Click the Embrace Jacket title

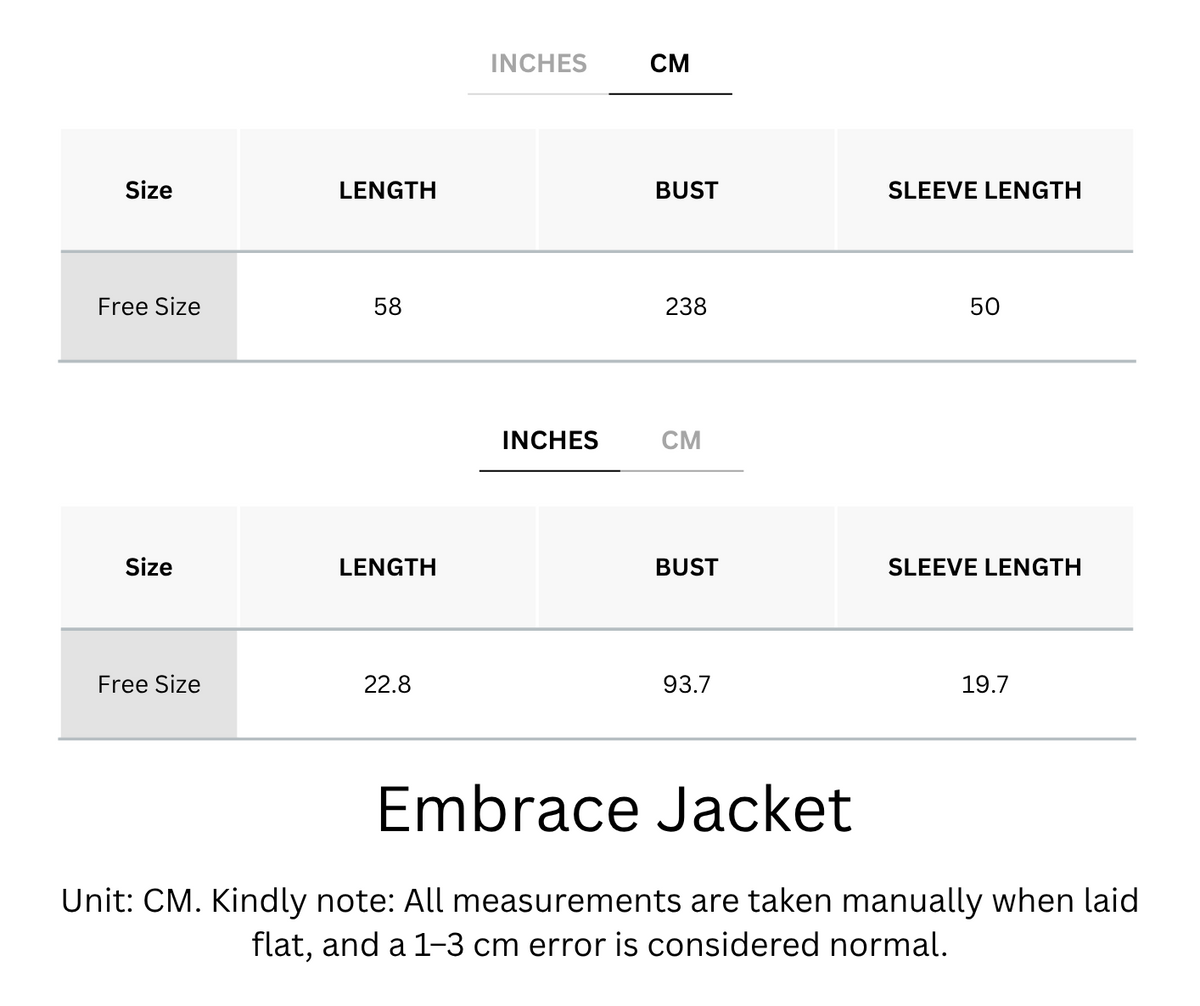(614, 808)
